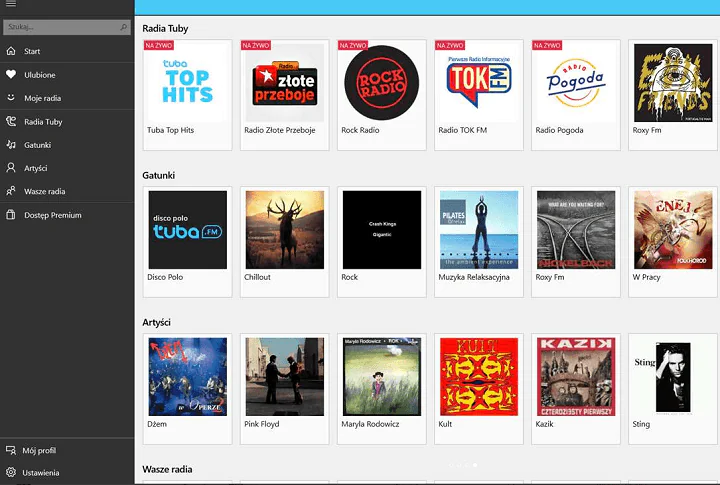Open Artyści in the sidebar
This screenshot has width=720, height=485.
67,168
